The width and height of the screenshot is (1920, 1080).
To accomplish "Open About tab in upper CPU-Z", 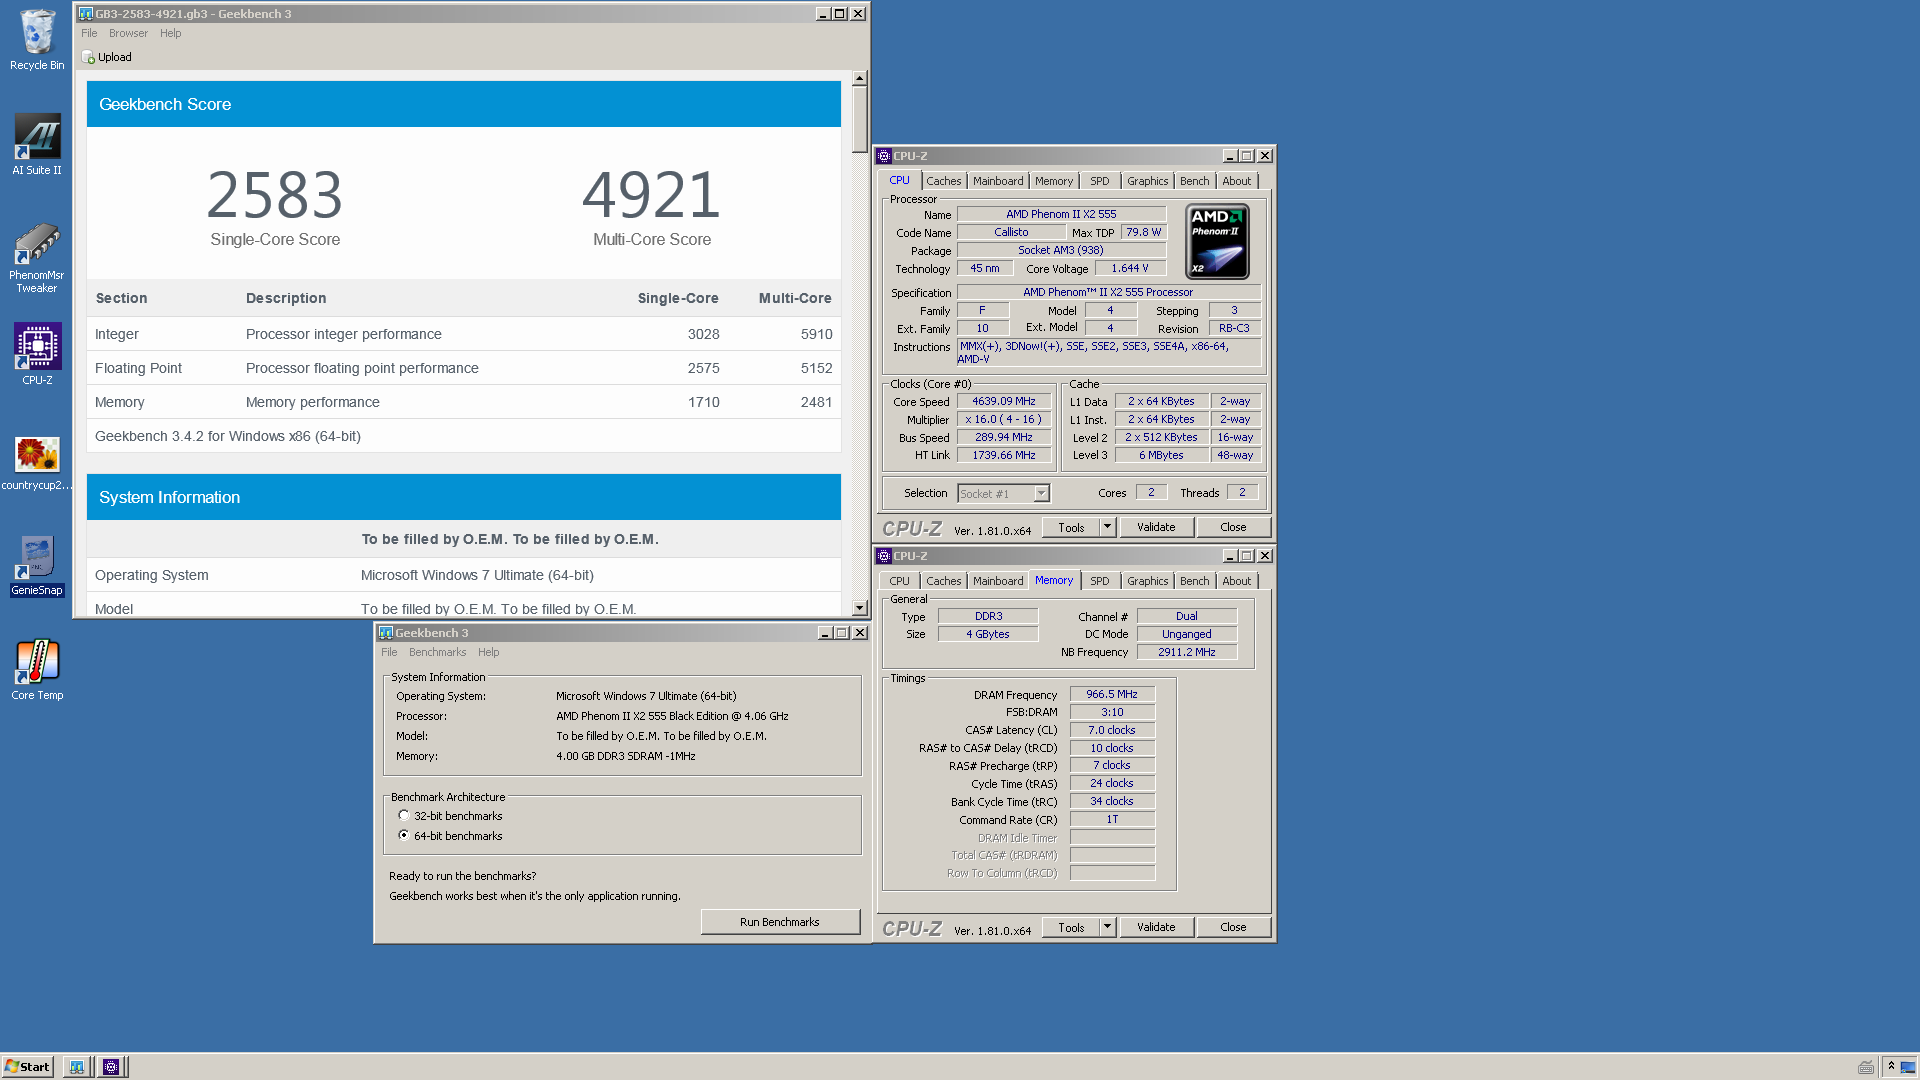I will (1236, 181).
